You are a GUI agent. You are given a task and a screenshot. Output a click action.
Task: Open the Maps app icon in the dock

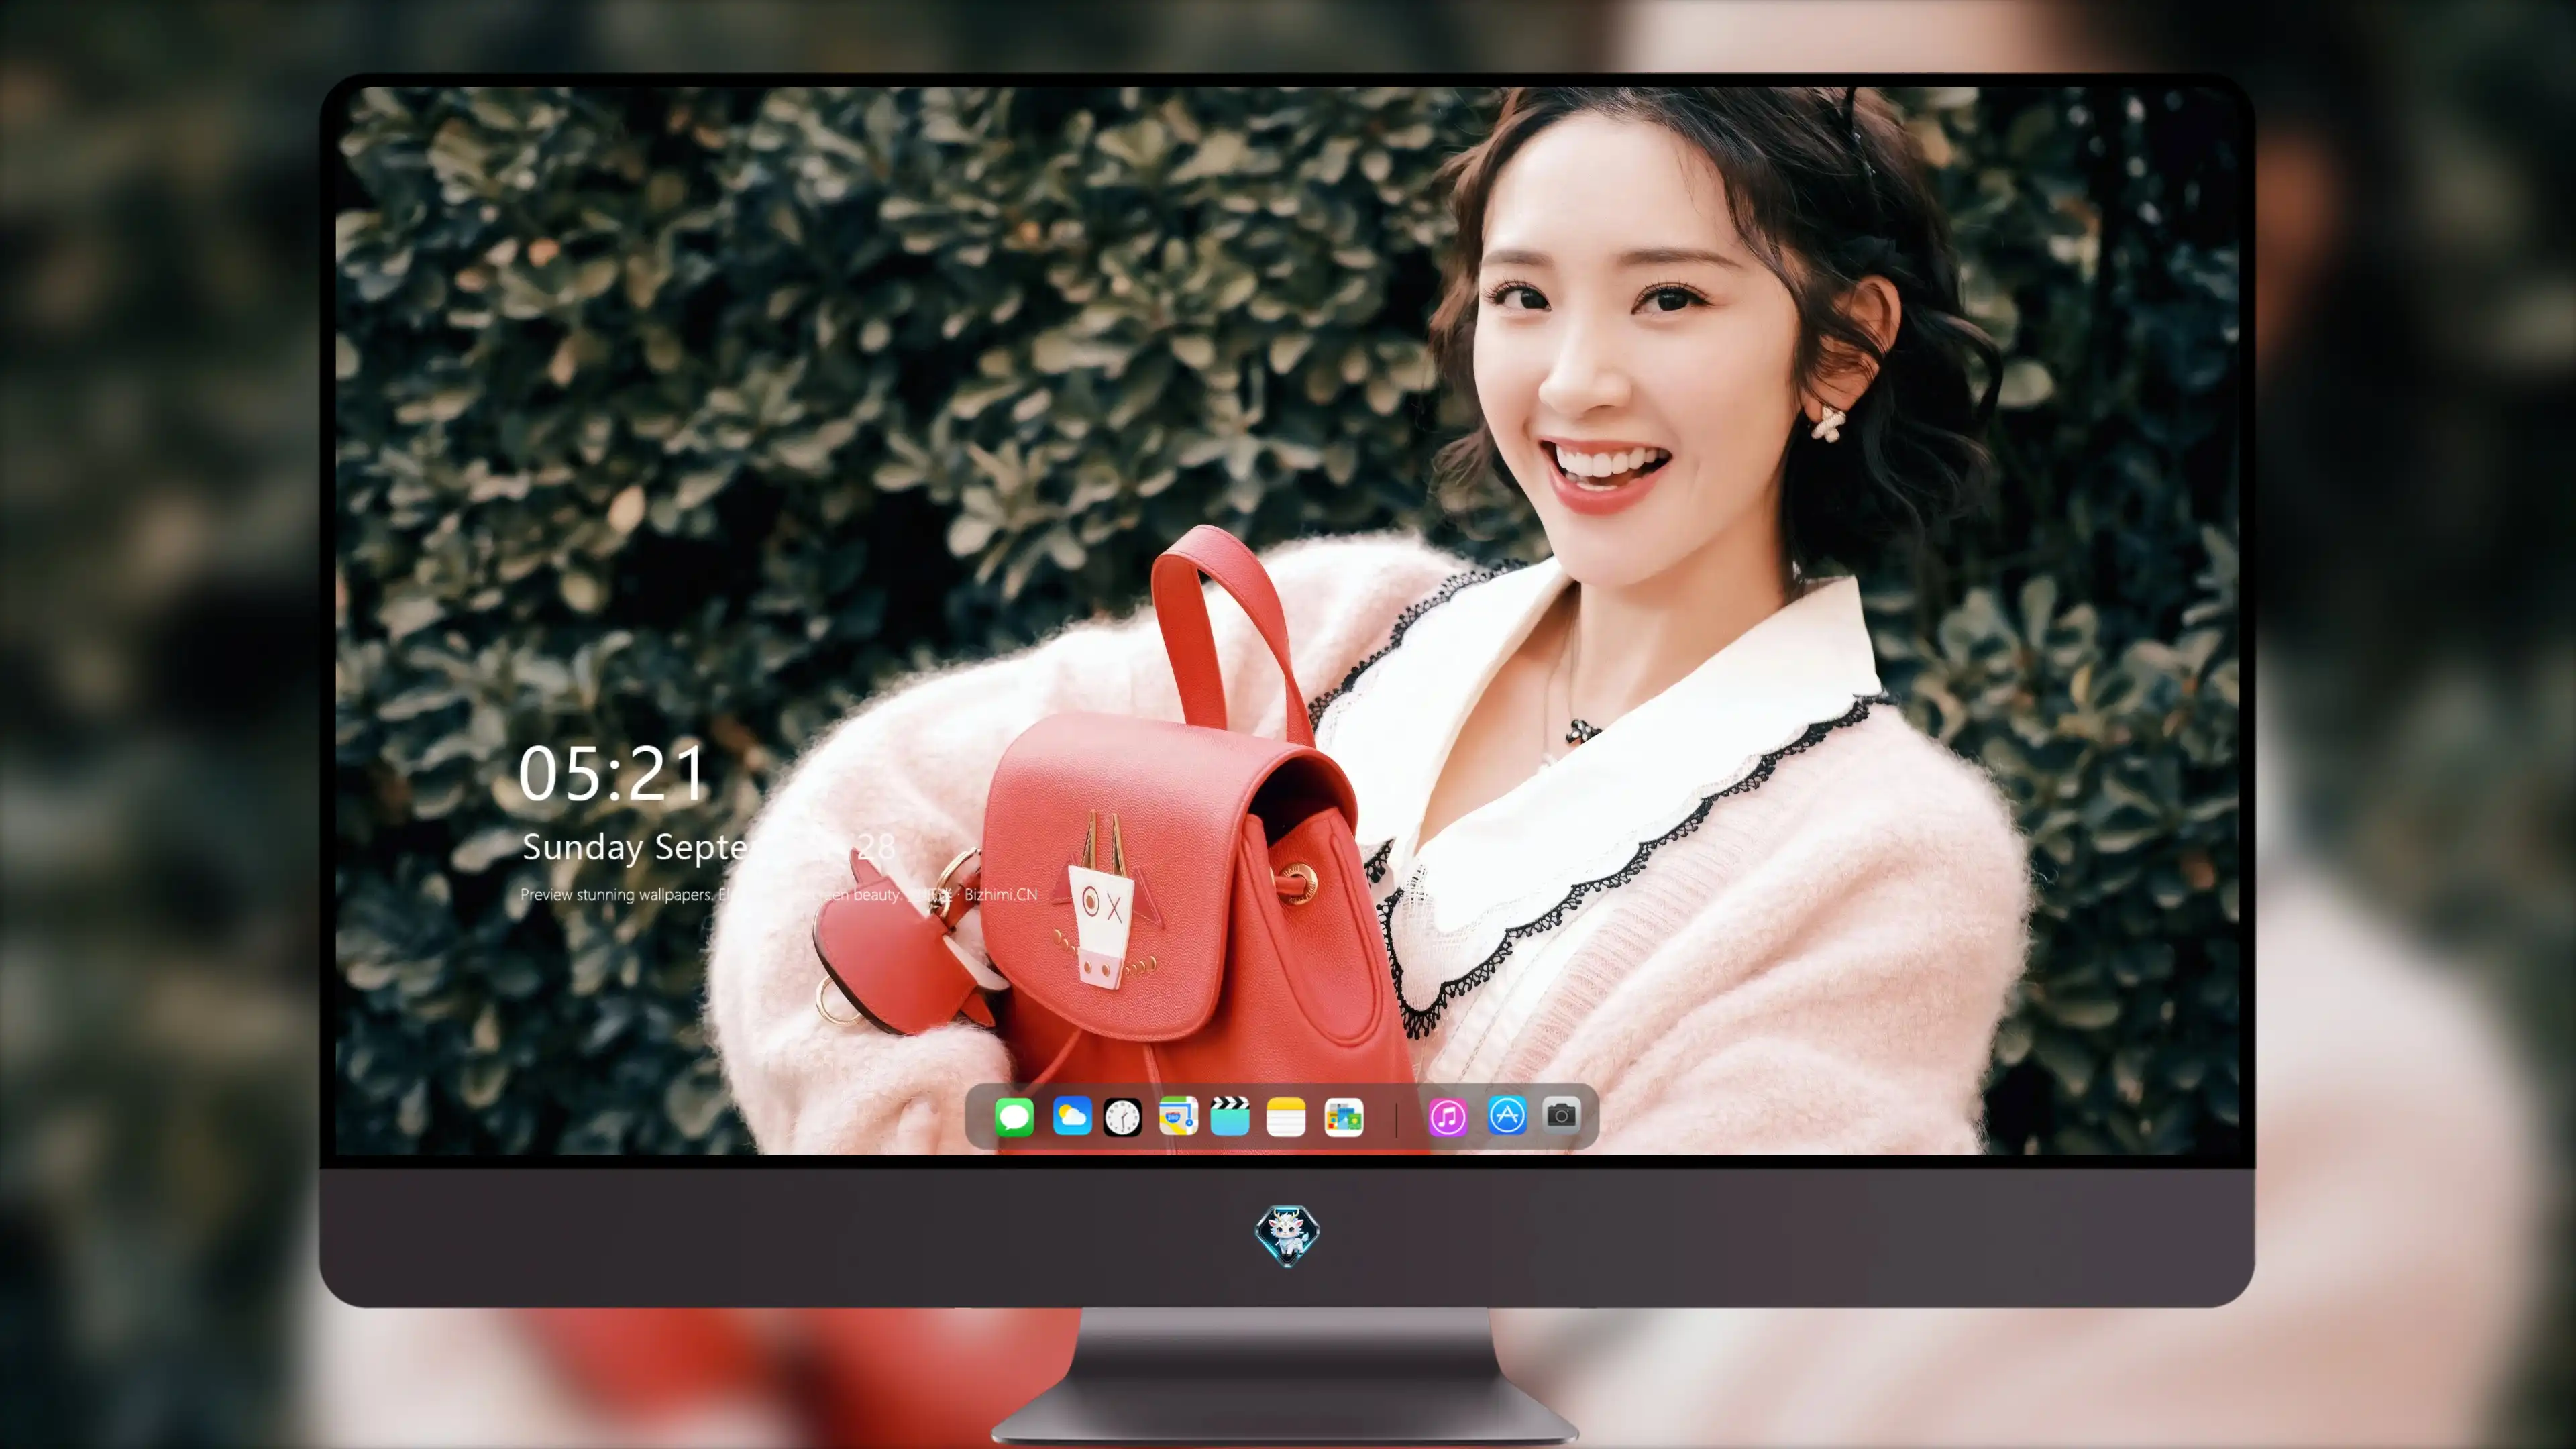coord(1178,1116)
